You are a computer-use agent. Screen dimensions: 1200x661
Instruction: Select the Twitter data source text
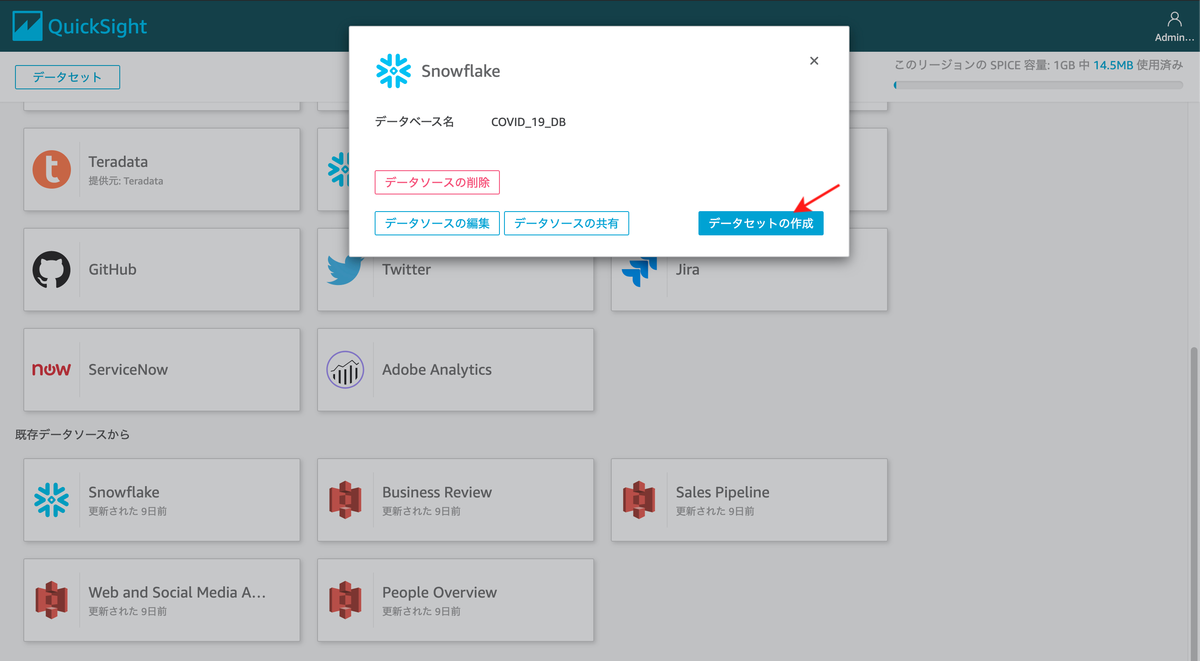pyautogui.click(x=406, y=269)
